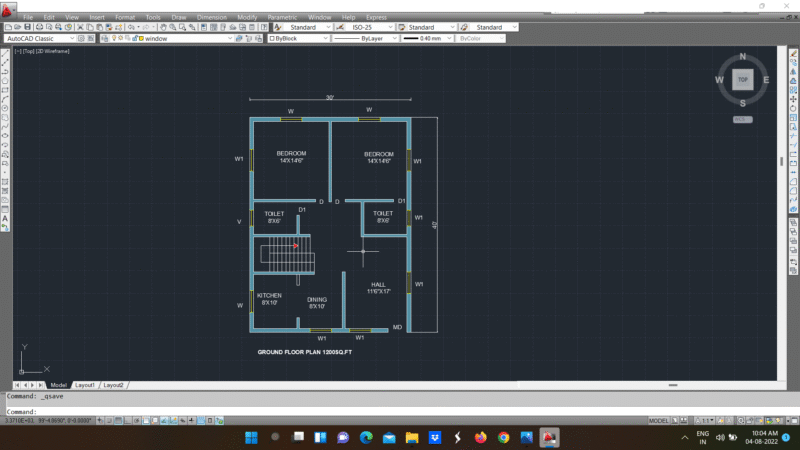Open the Express menu
This screenshot has width=800, height=450.
pyautogui.click(x=376, y=17)
